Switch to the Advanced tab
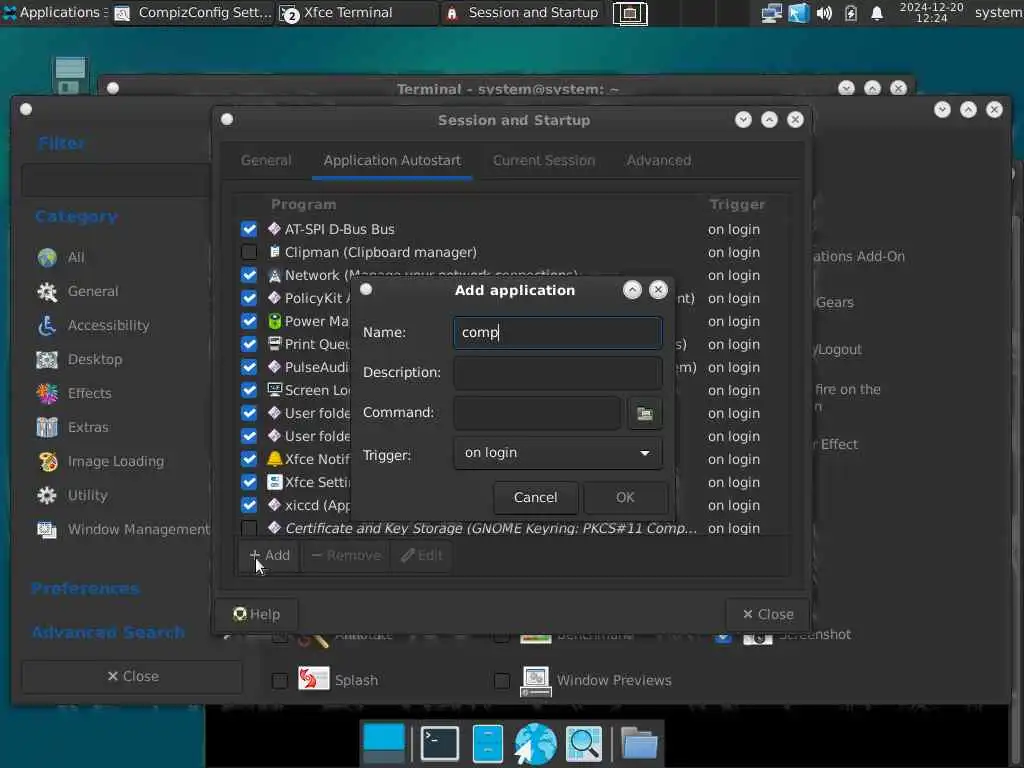This screenshot has width=1024, height=768. coord(658,161)
